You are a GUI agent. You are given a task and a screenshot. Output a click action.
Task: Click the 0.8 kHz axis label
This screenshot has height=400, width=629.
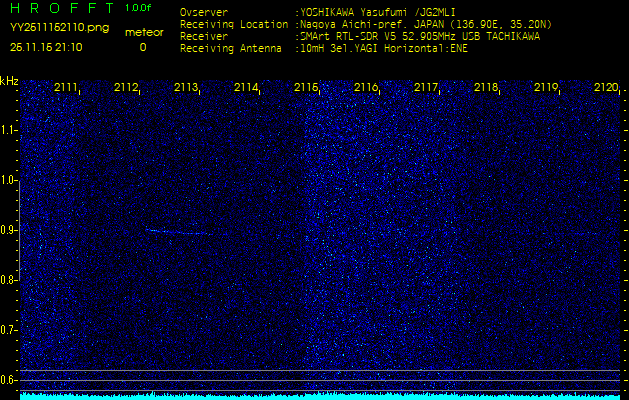(8, 280)
